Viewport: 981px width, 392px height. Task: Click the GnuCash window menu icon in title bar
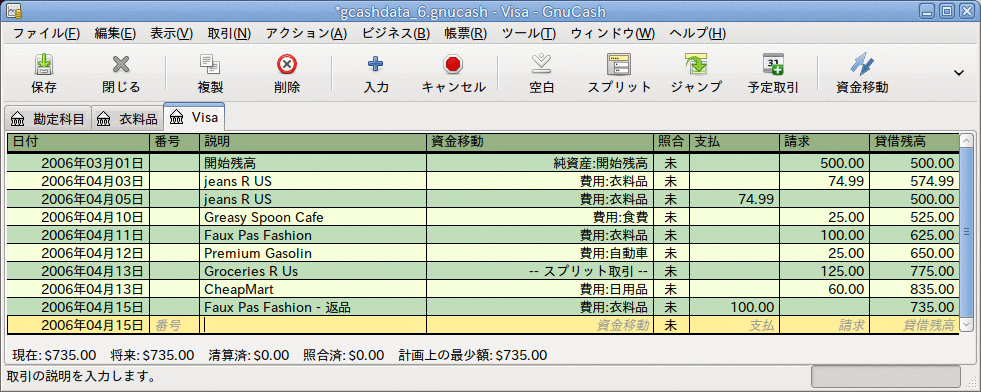(x=15, y=11)
